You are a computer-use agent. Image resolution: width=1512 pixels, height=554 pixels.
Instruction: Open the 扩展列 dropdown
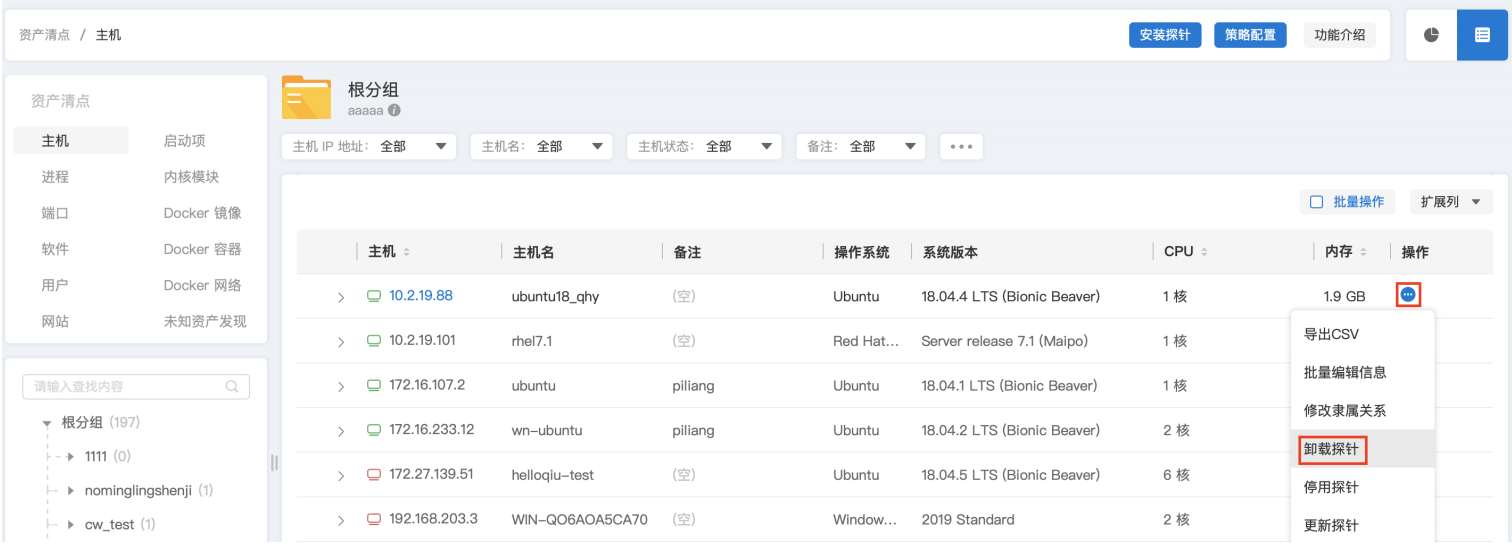click(x=1450, y=202)
